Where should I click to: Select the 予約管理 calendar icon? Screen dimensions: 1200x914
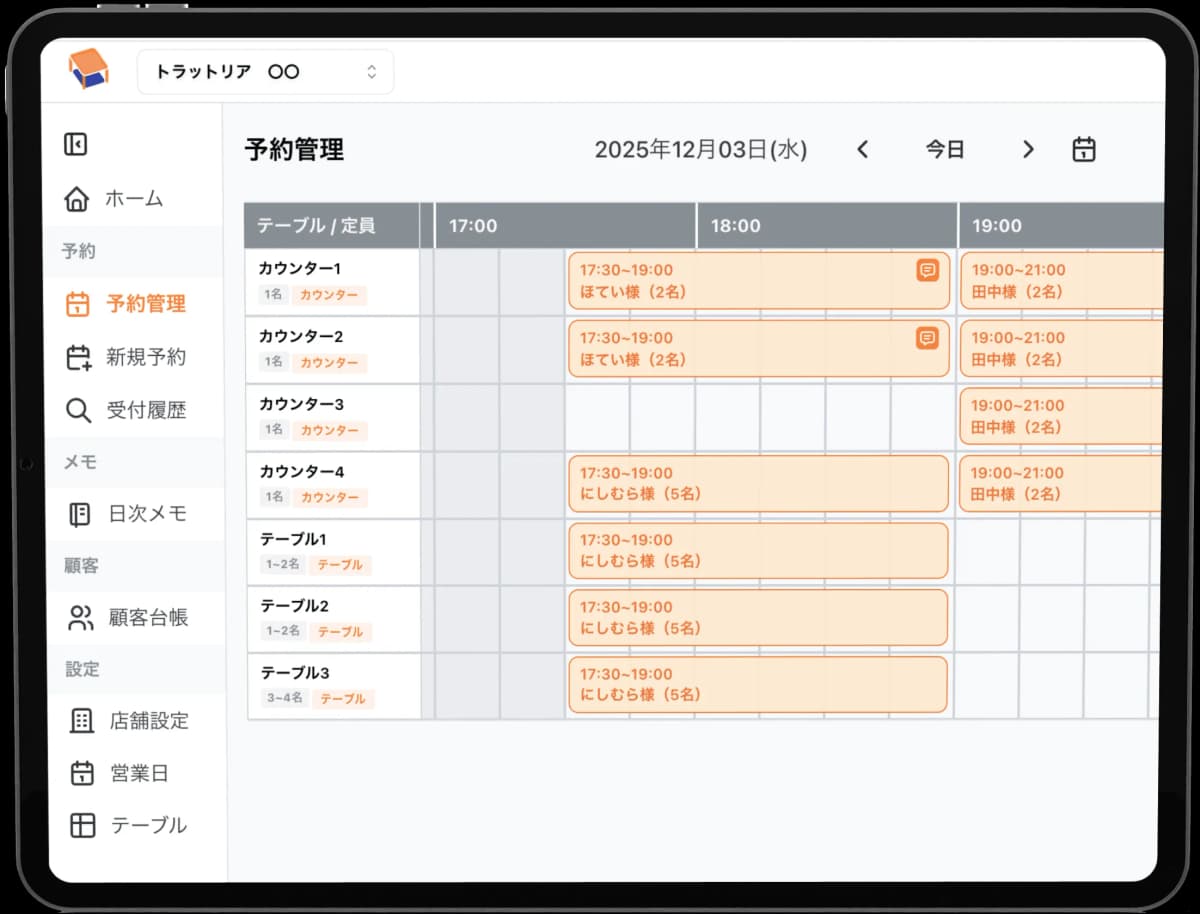(80, 304)
